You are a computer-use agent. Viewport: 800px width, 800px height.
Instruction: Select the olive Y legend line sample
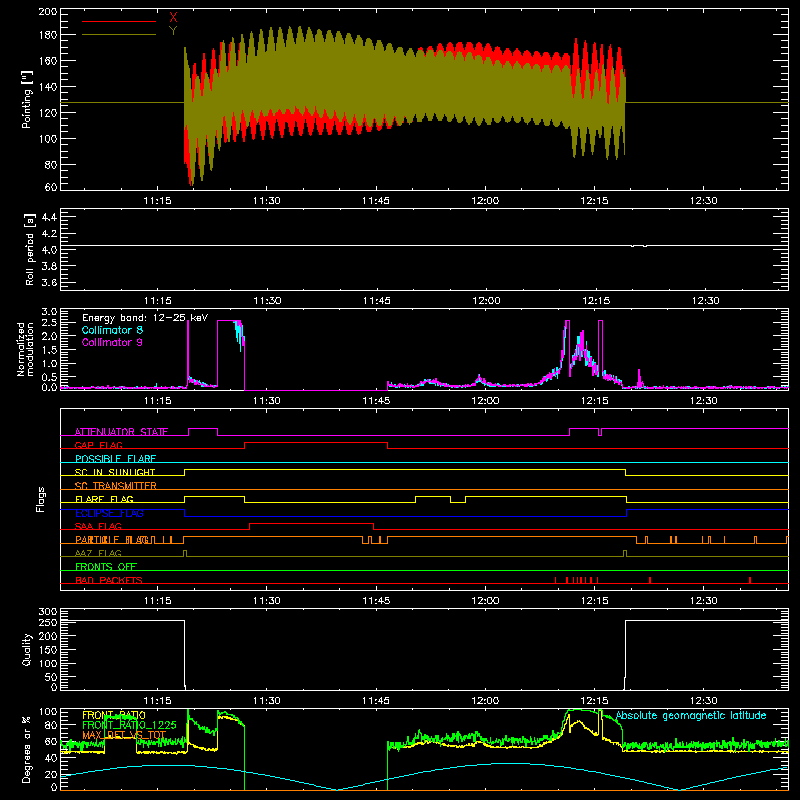(x=119, y=35)
